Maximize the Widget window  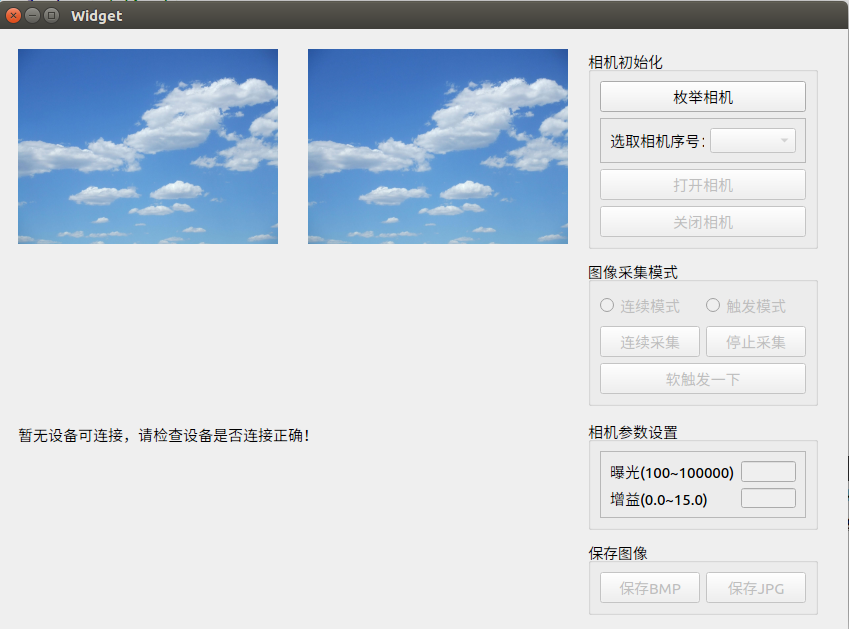click(x=51, y=15)
